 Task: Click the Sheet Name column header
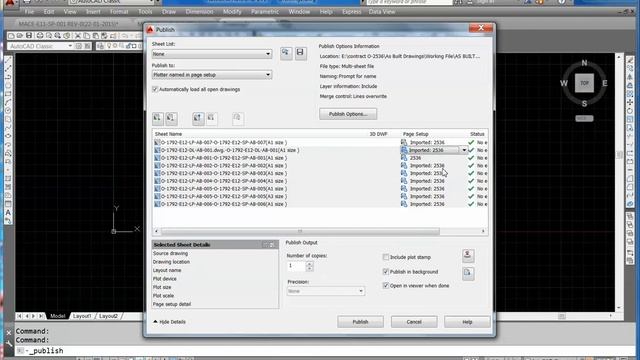(168, 134)
